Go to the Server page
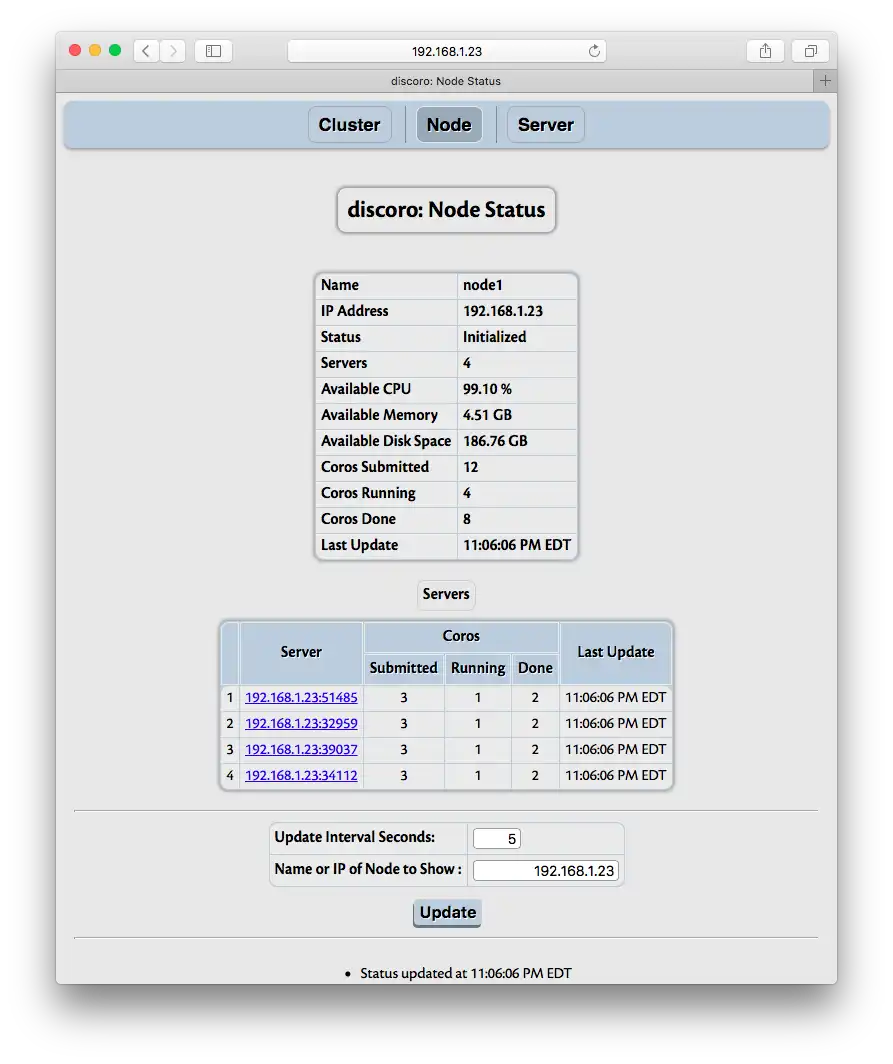This screenshot has width=893, height=1064. 546,125
